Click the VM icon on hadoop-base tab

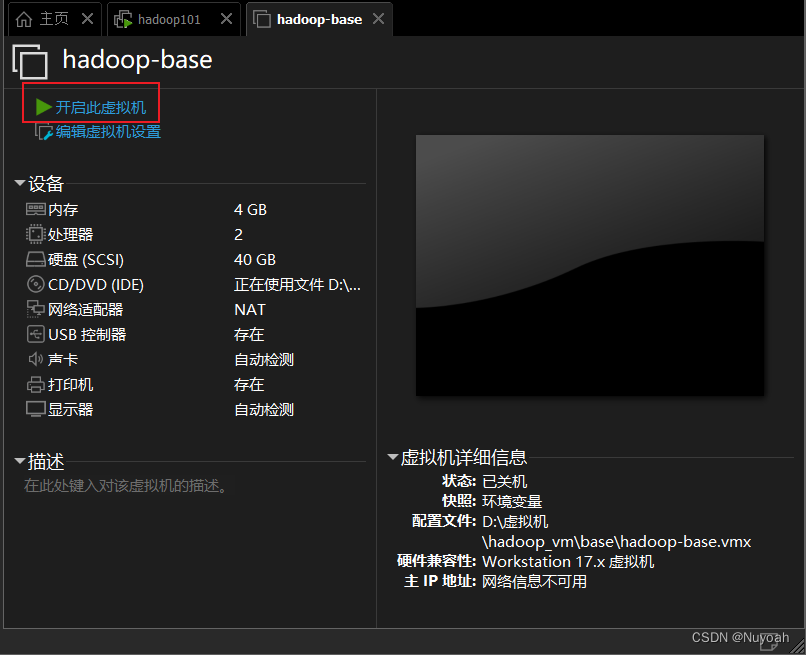point(262,20)
